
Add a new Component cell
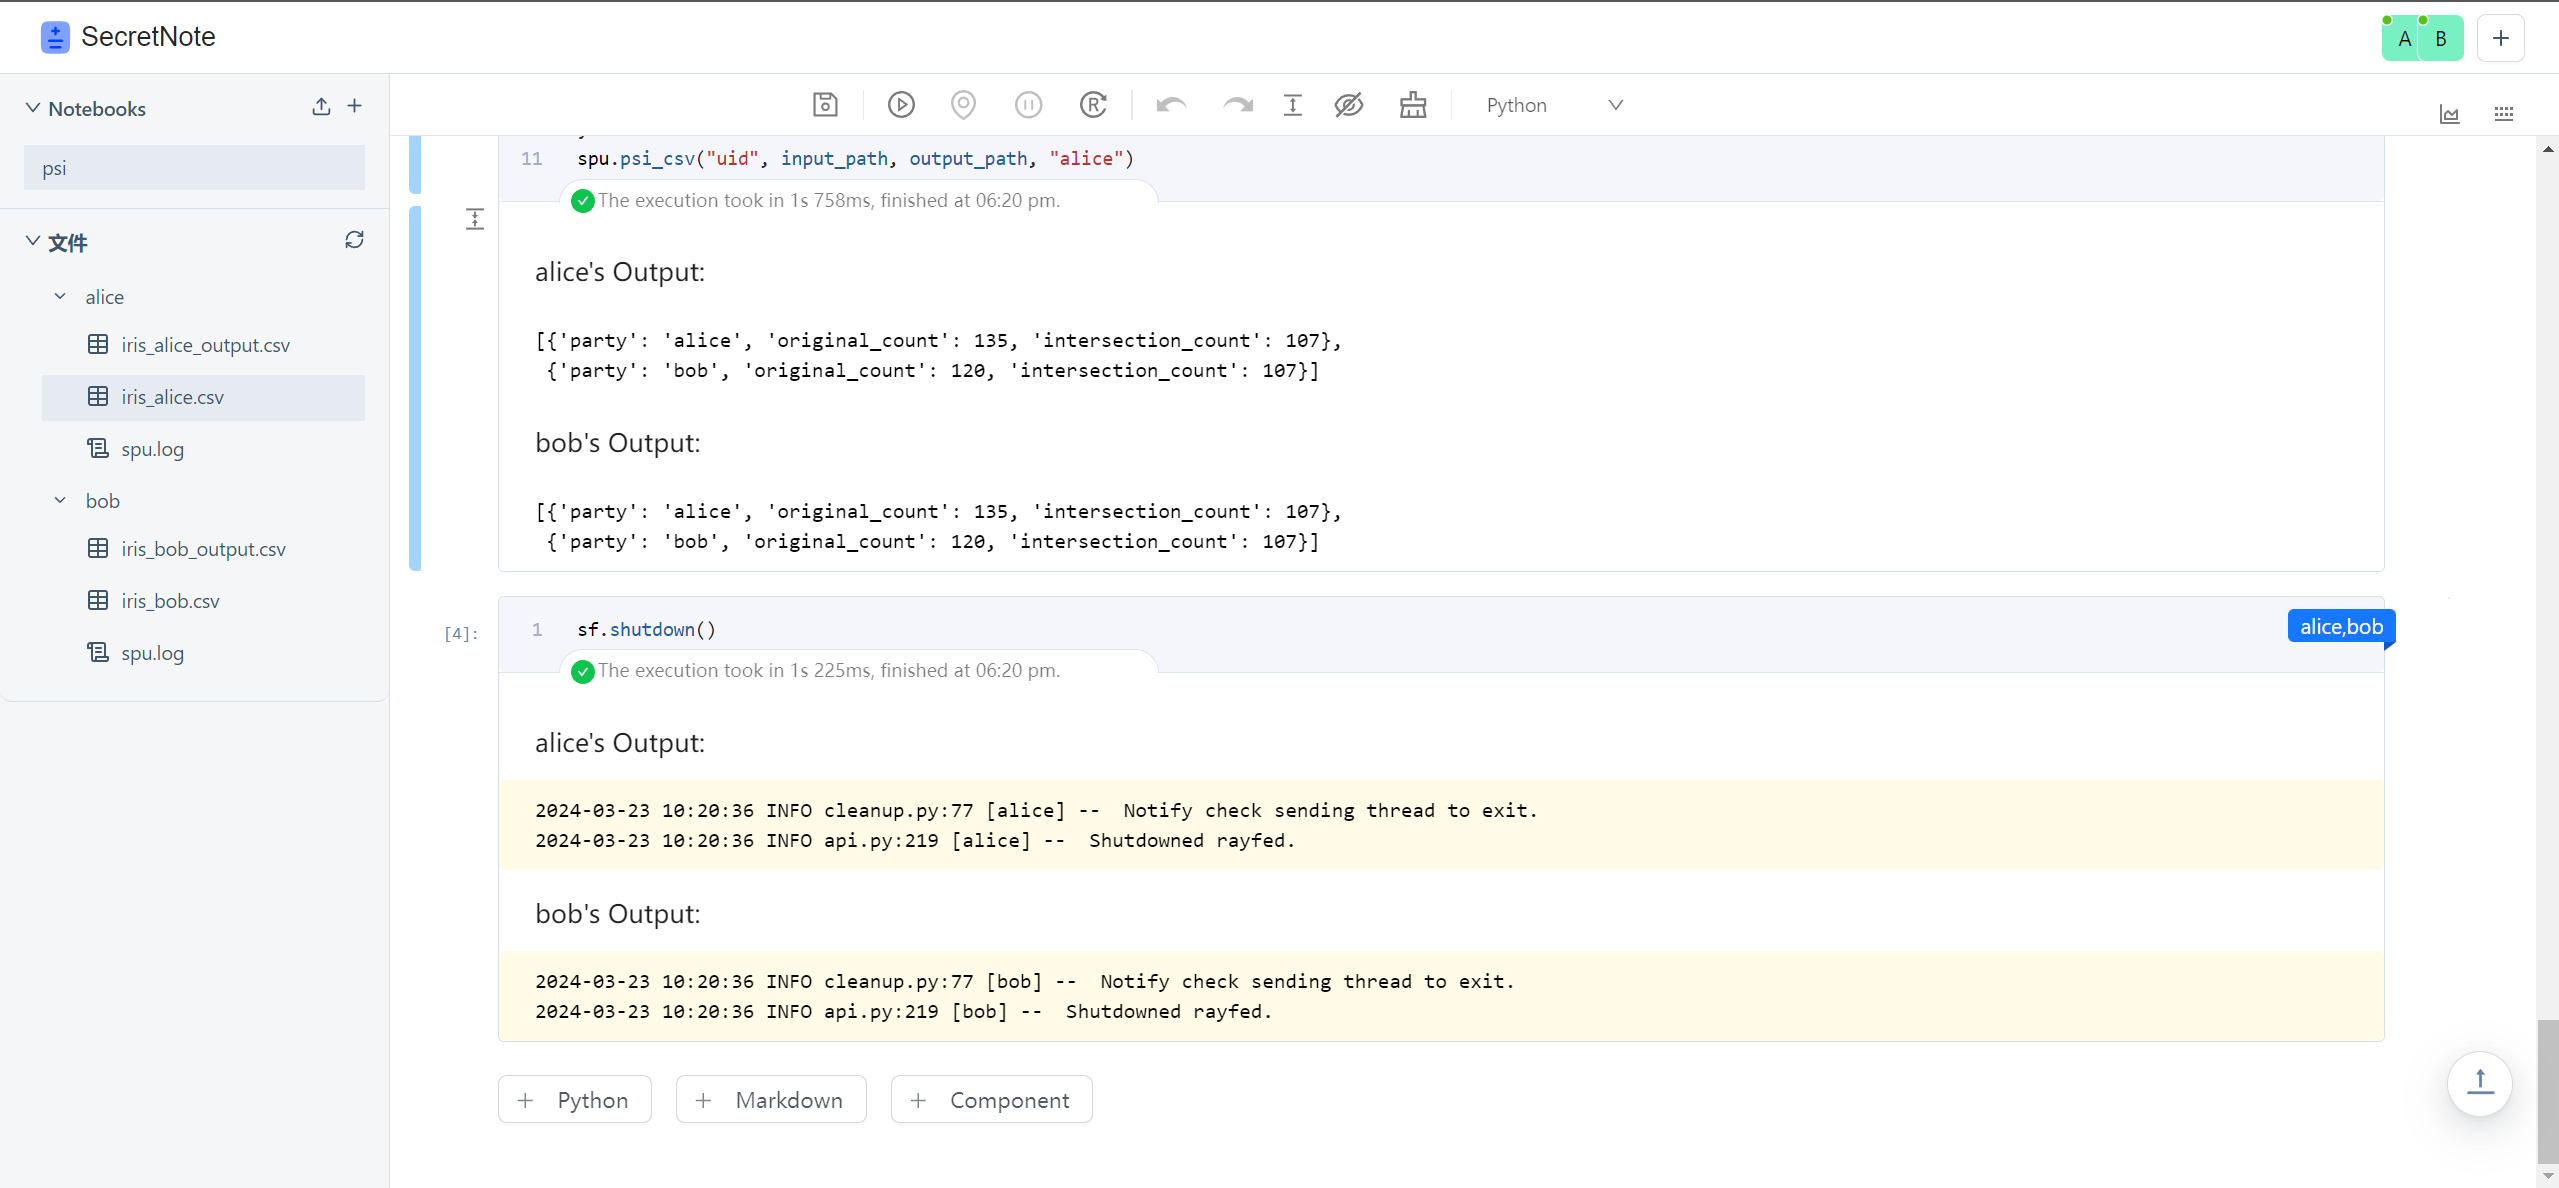pyautogui.click(x=991, y=1100)
